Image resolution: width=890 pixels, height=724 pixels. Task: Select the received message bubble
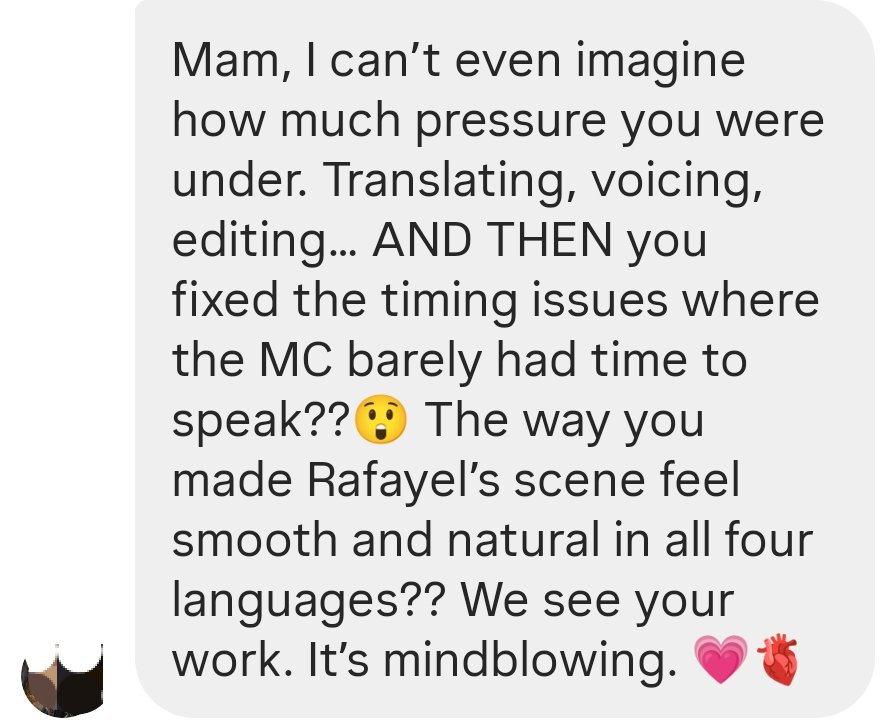tap(505, 359)
